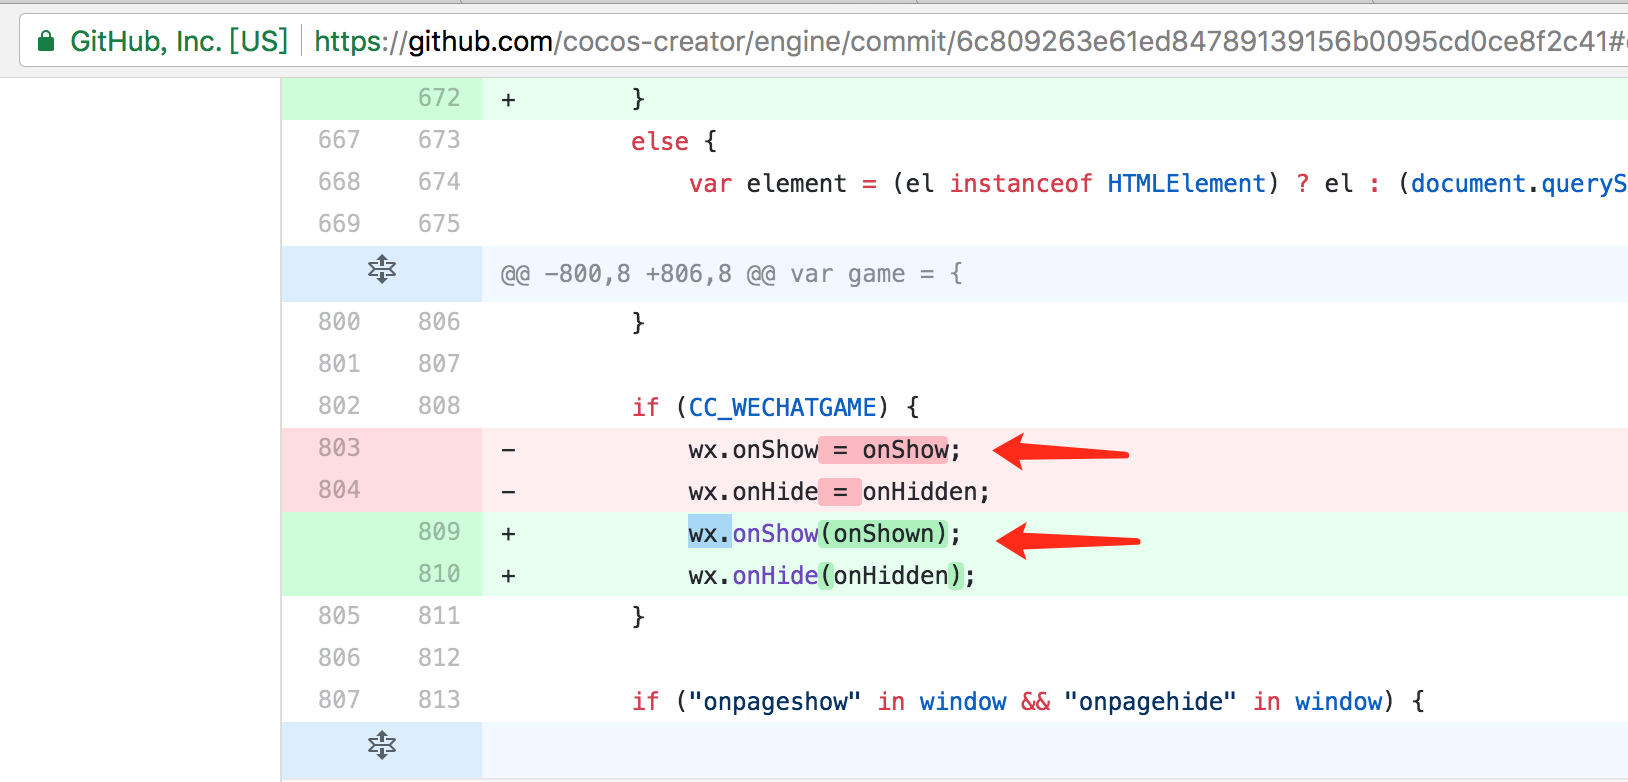Click the green secure lock icon
1628x782 pixels.
point(45,41)
